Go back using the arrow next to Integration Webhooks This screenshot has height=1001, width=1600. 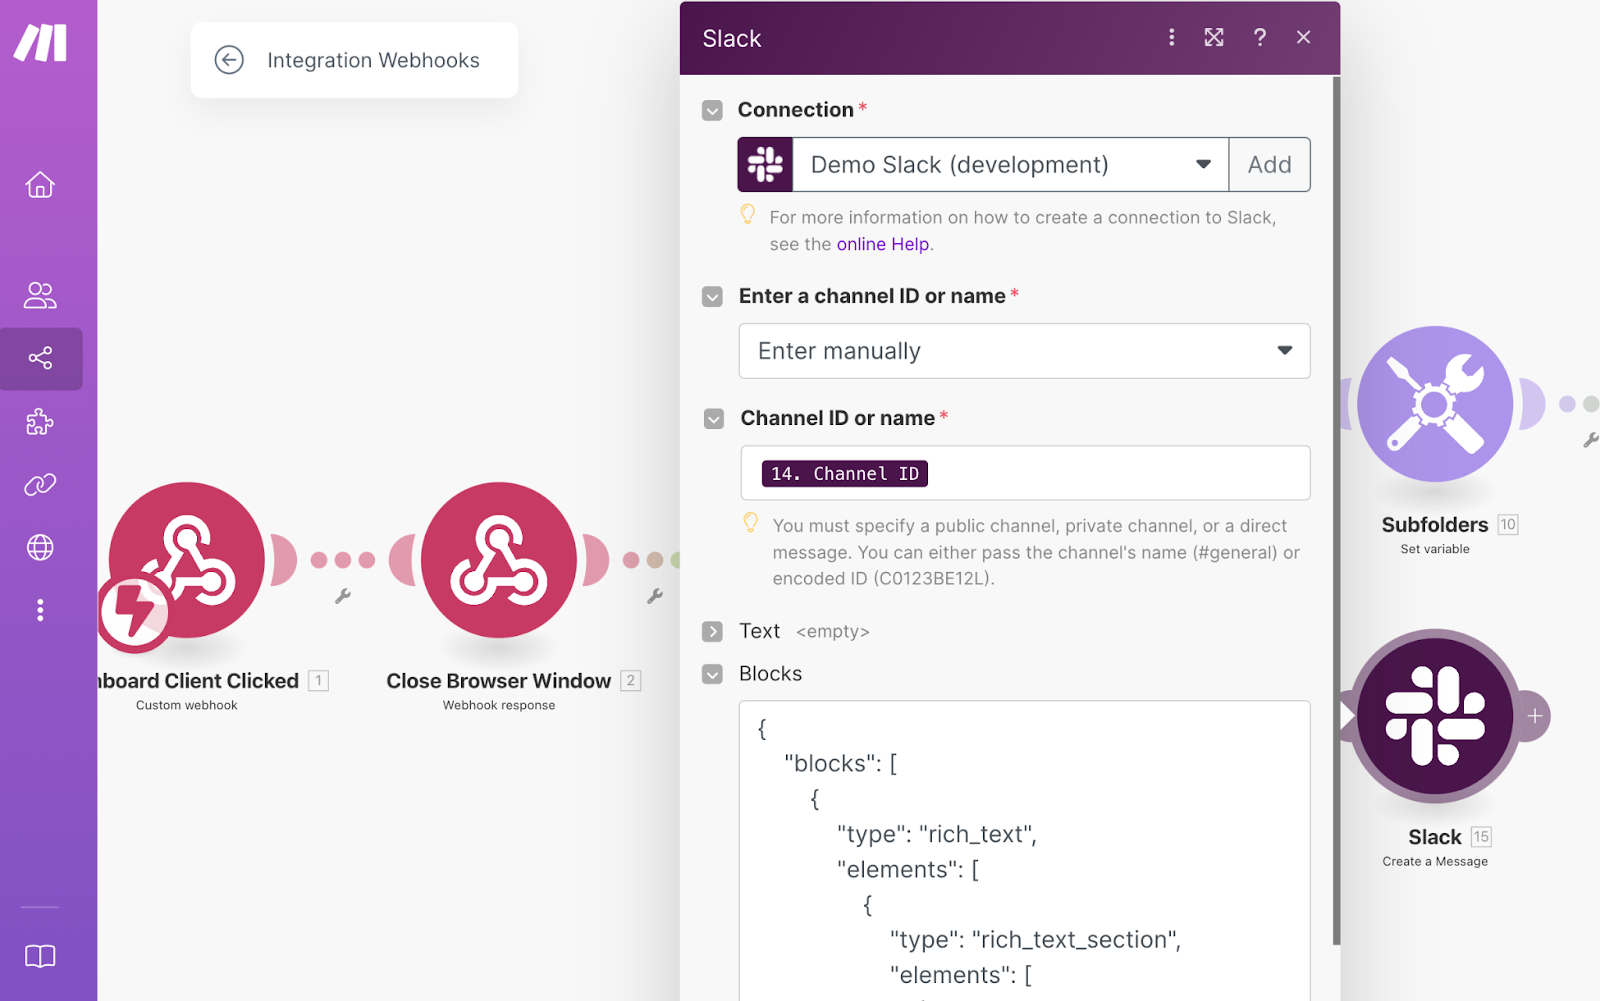[x=229, y=60]
